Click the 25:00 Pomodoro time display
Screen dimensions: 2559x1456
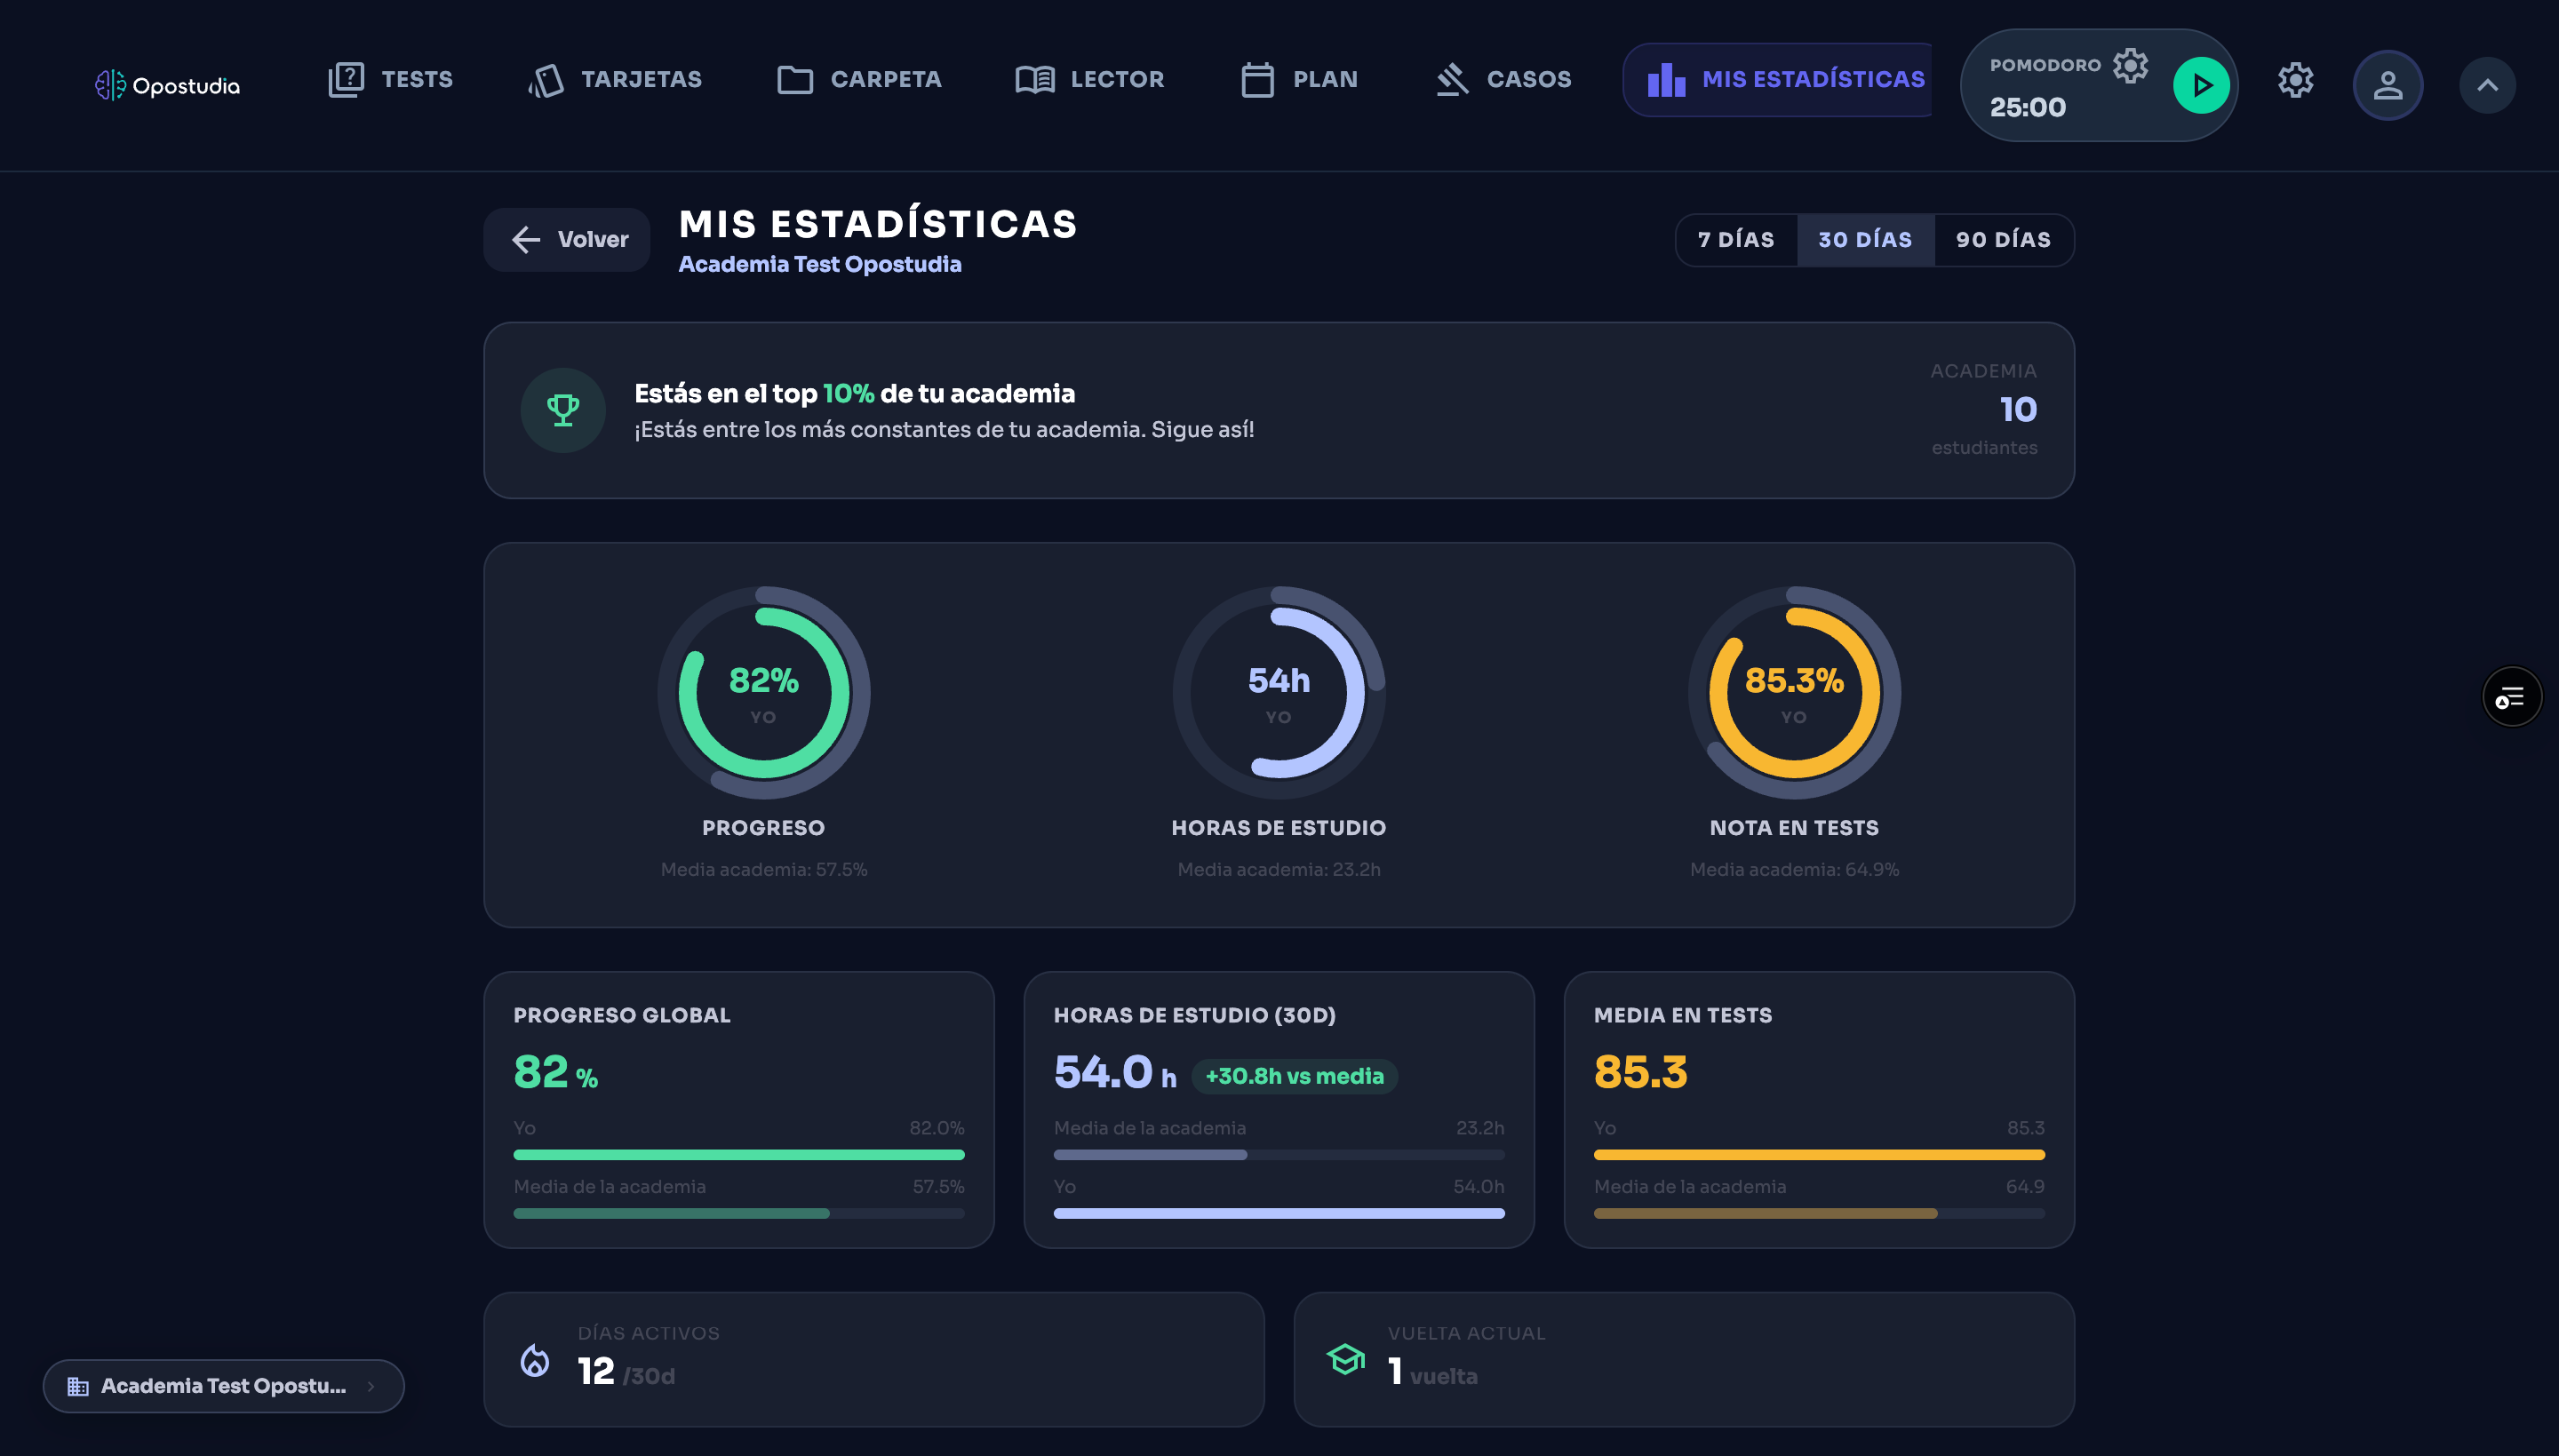(x=2027, y=107)
